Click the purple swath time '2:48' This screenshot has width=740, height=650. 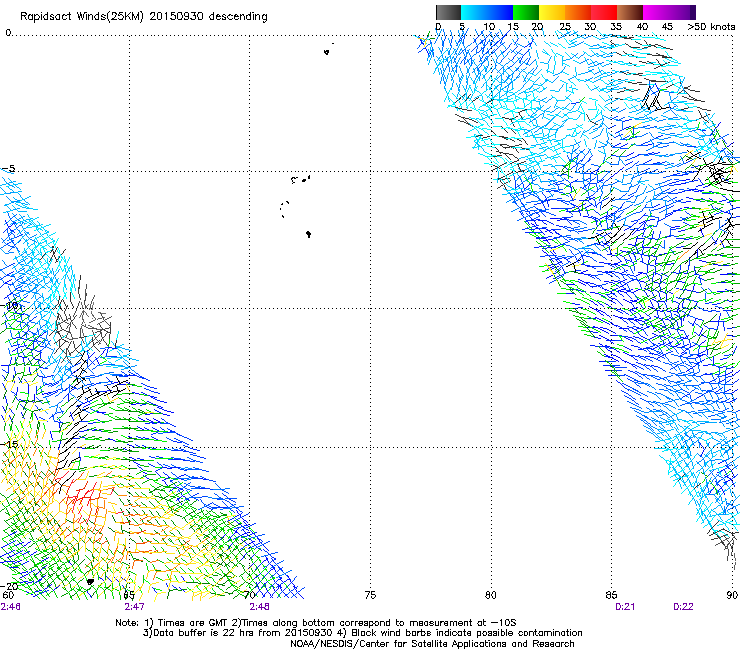260,607
